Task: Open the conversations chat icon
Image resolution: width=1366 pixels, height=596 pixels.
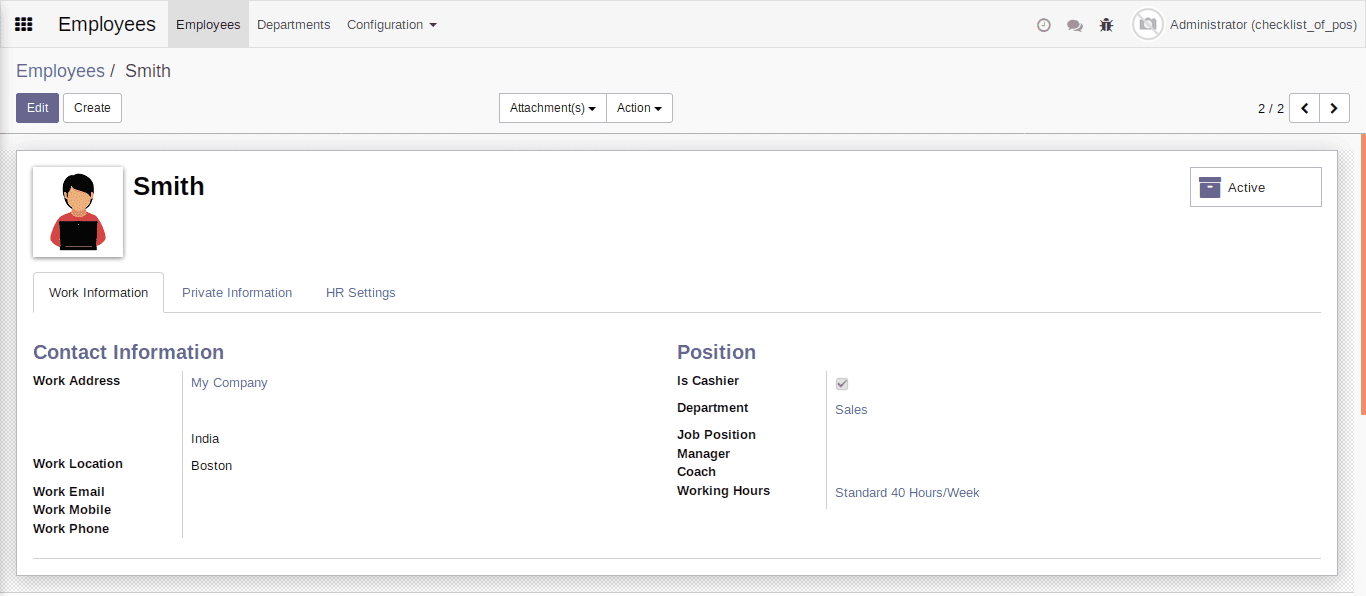Action: click(1075, 25)
